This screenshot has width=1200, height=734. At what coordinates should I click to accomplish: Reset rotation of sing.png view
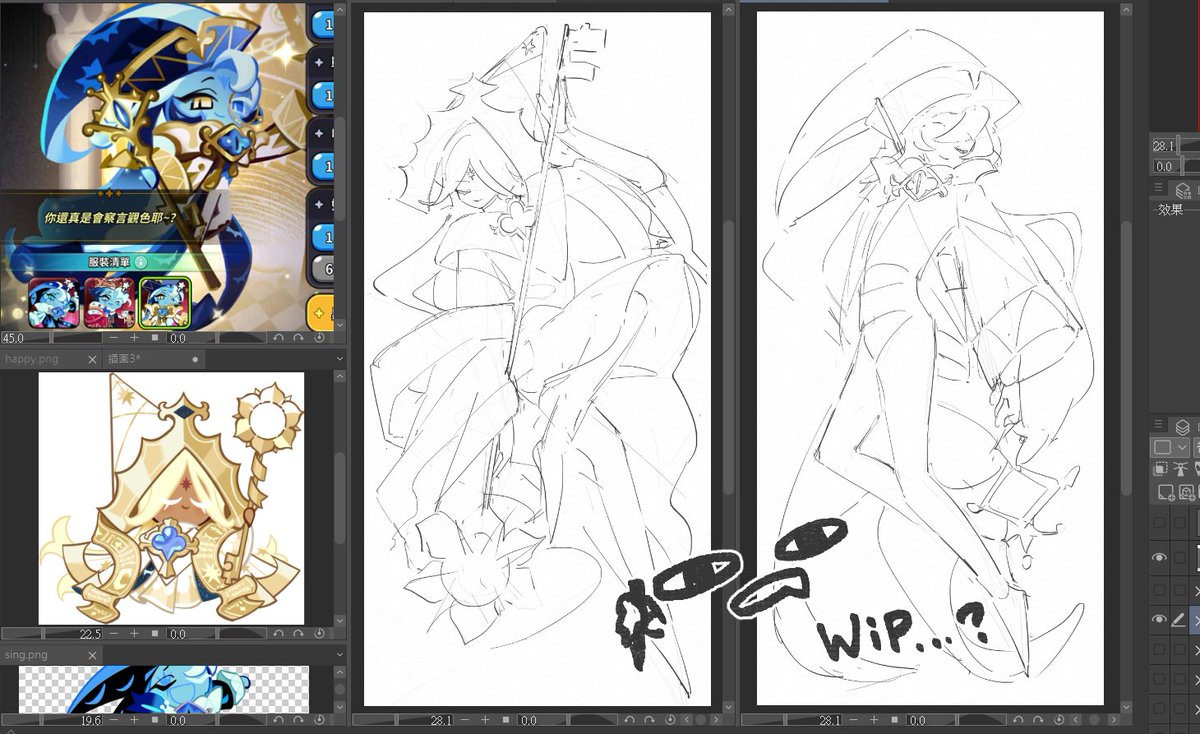(x=319, y=720)
